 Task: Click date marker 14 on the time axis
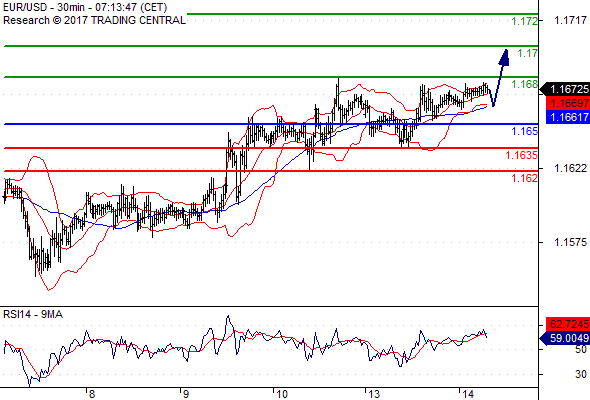click(x=468, y=394)
